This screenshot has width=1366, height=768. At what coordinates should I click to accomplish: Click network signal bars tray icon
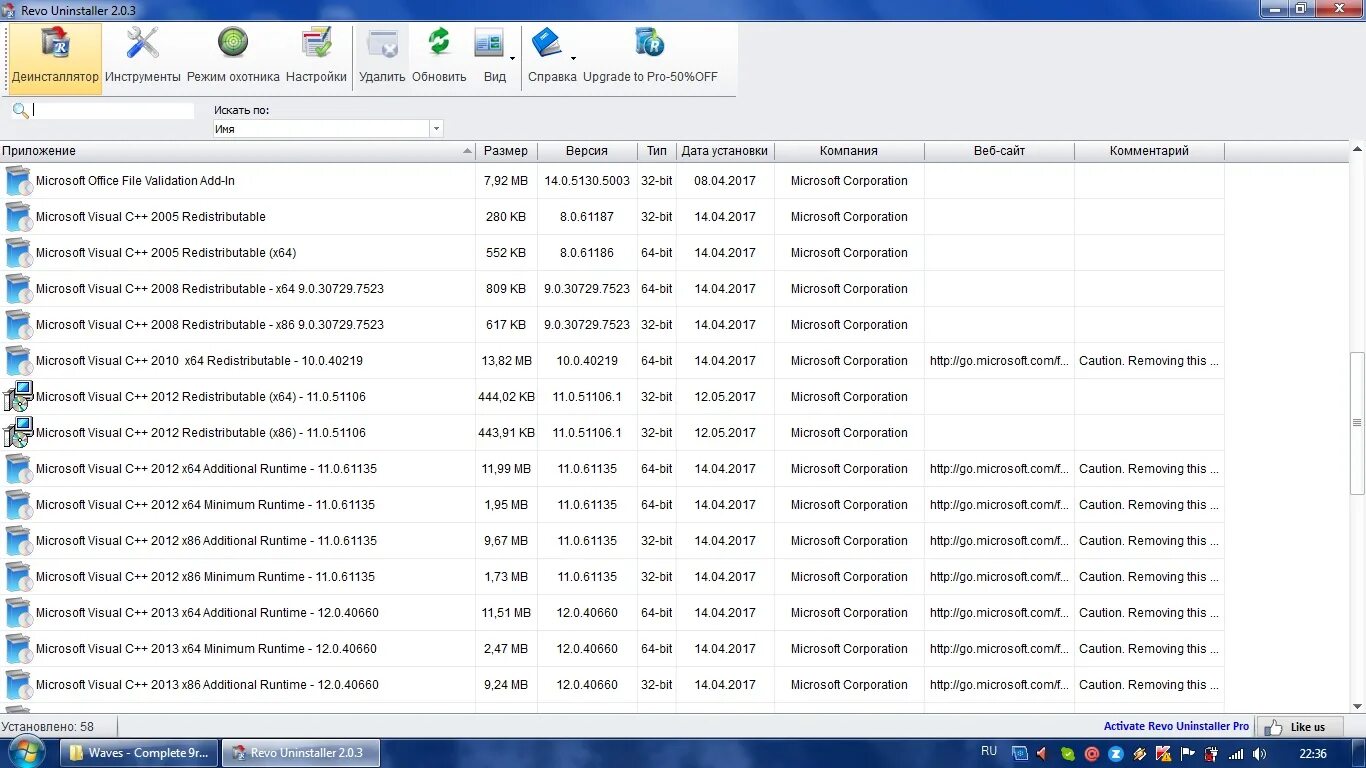(1236, 754)
